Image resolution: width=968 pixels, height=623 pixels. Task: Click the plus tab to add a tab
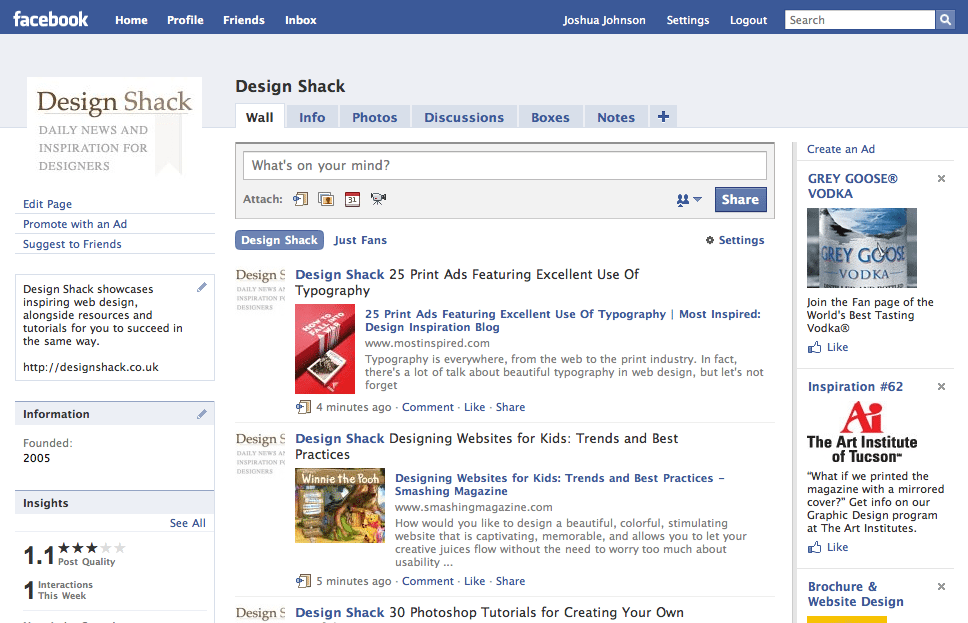click(x=664, y=117)
